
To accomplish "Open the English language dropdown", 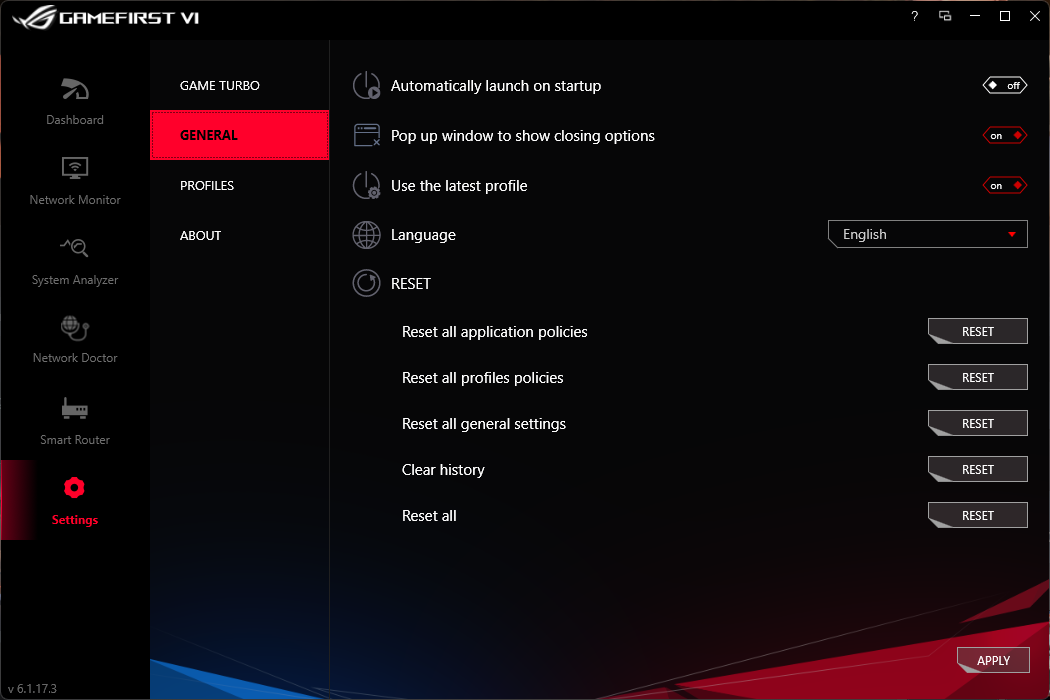I will click(927, 234).
